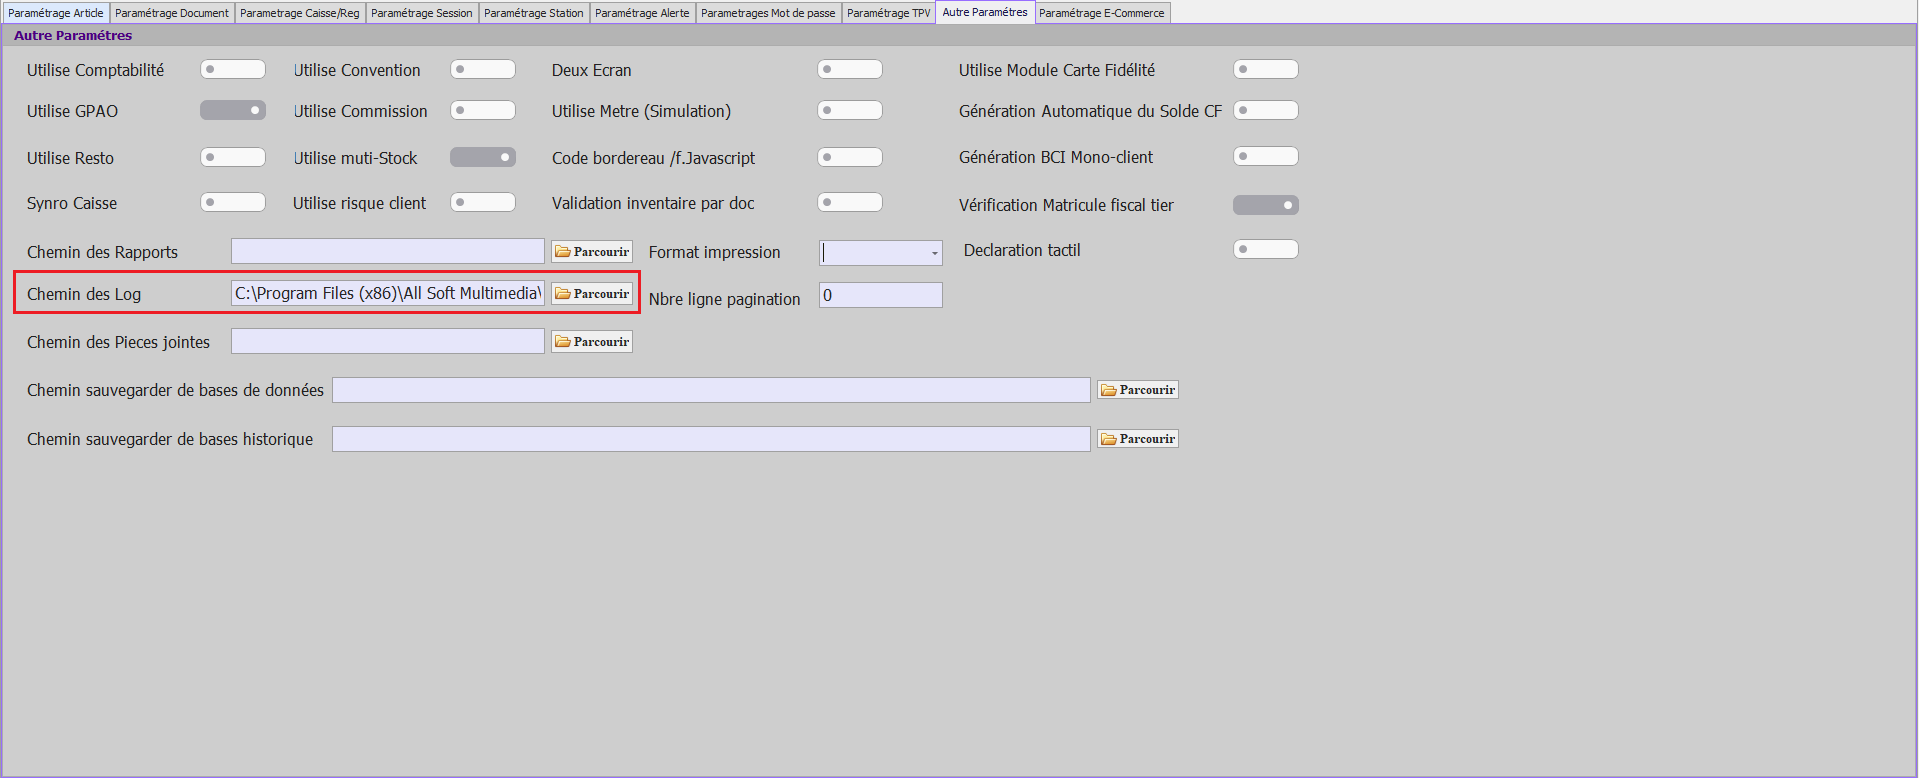Browse for Chemin des Log folder

point(592,294)
